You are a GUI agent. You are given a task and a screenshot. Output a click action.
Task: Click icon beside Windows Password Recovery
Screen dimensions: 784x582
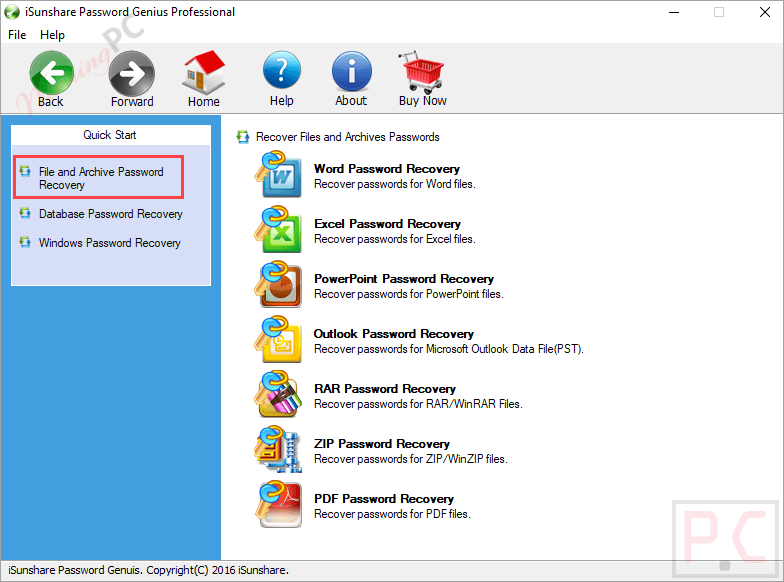coord(25,242)
